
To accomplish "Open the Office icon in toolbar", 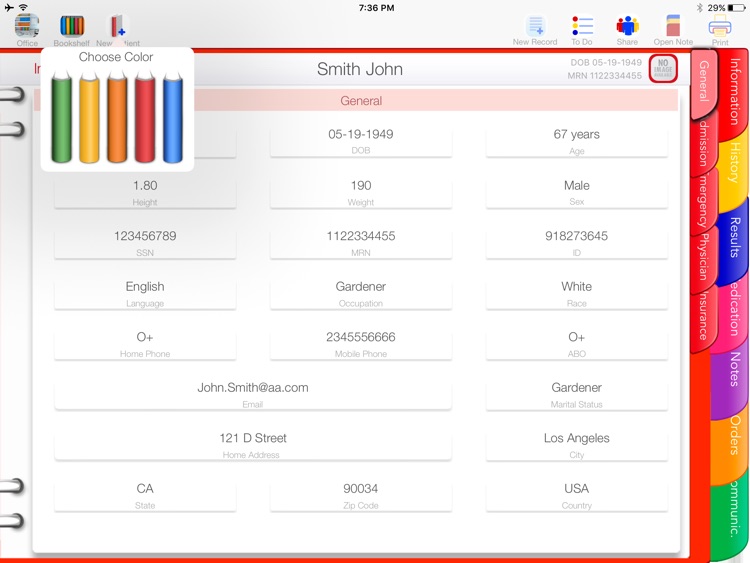I will click(x=27, y=26).
